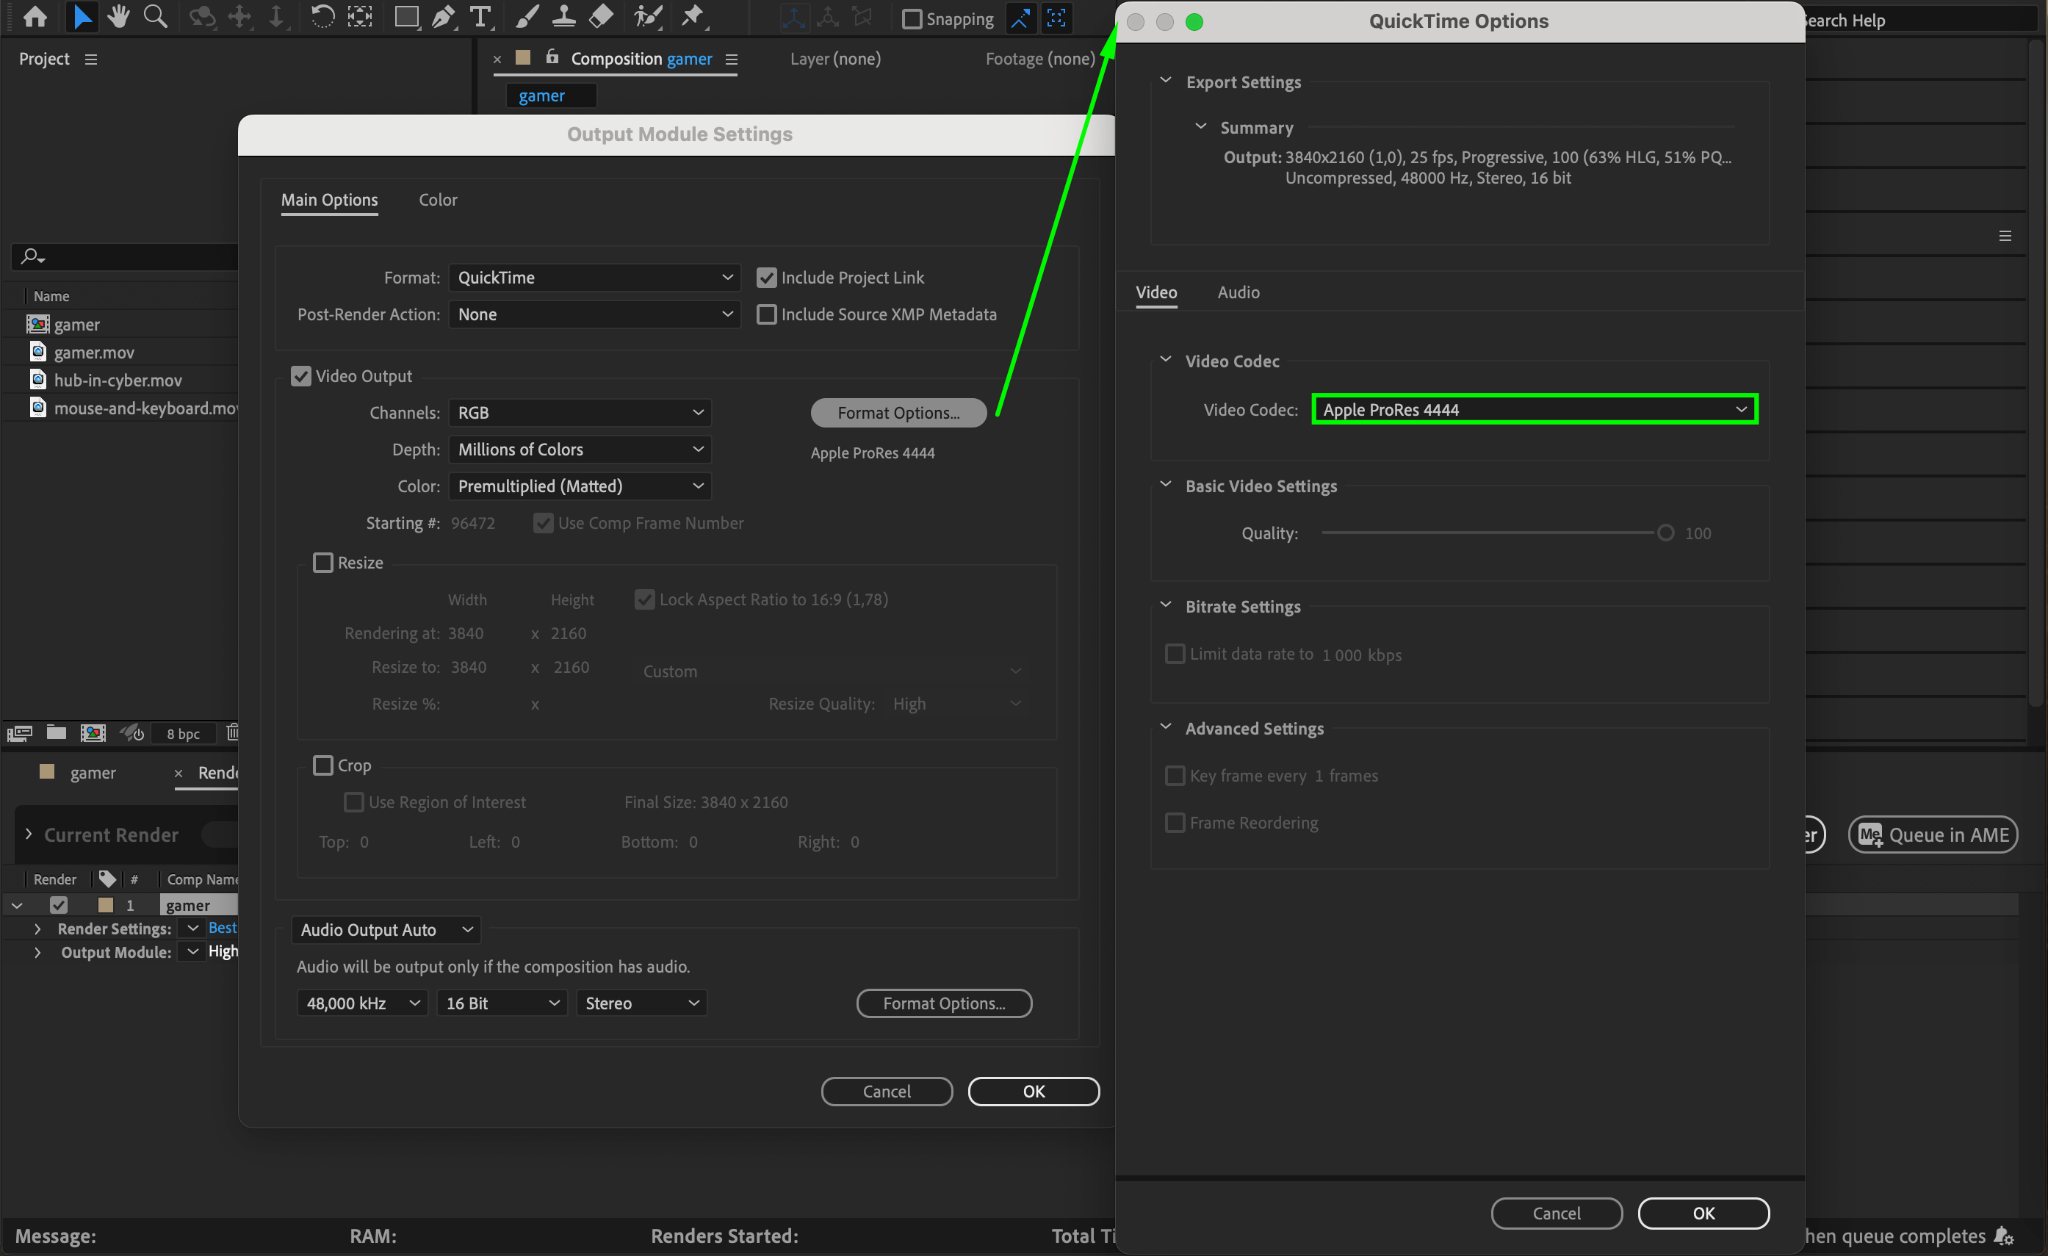Screen dimensions: 2048x1256
Task: Click the Home icon
Action: point(35,17)
